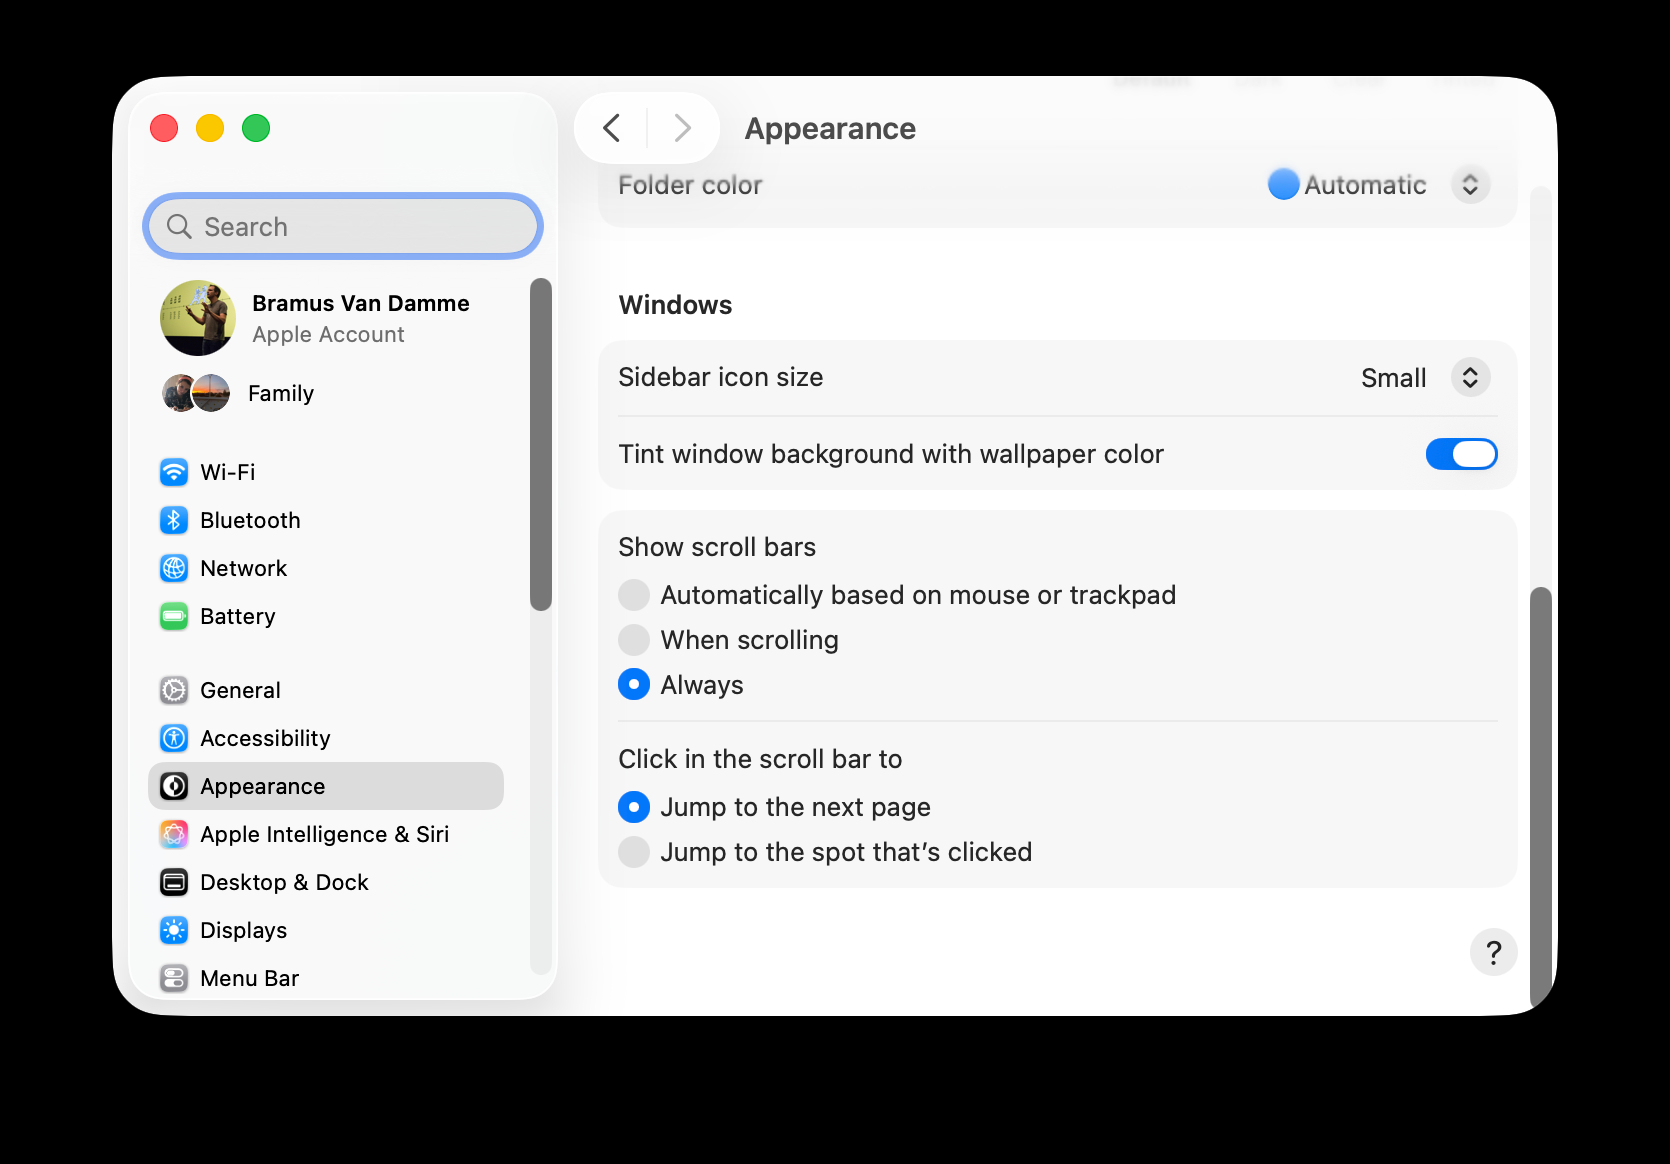Open help with the question mark button
1670x1164 pixels.
pyautogui.click(x=1493, y=952)
